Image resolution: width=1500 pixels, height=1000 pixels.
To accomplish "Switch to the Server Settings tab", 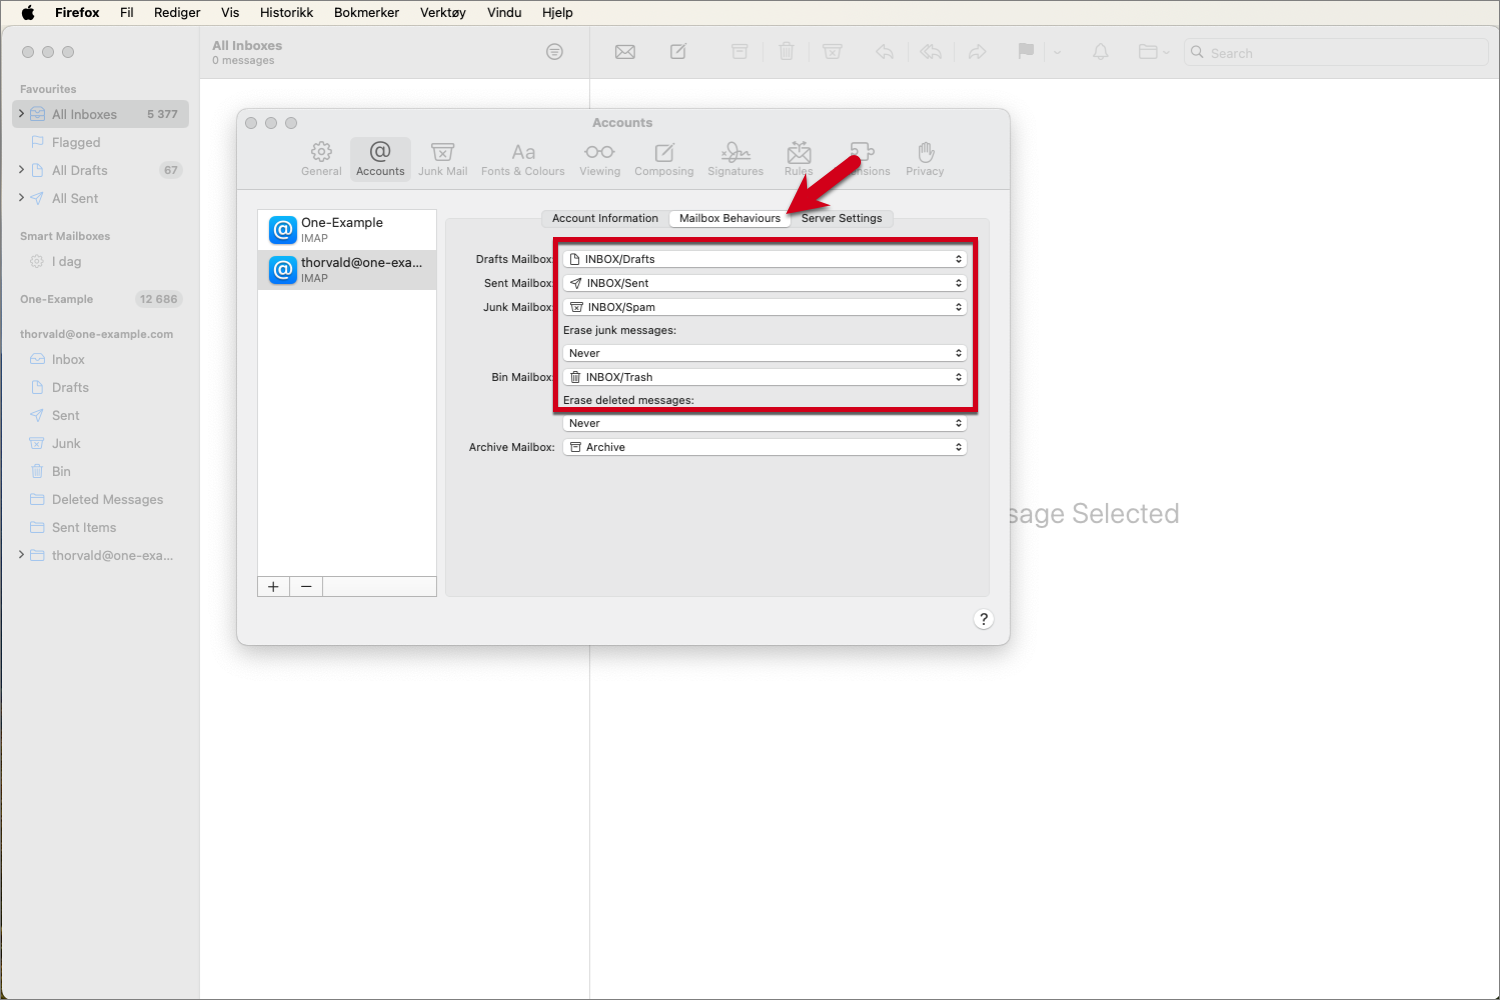I will coord(842,218).
